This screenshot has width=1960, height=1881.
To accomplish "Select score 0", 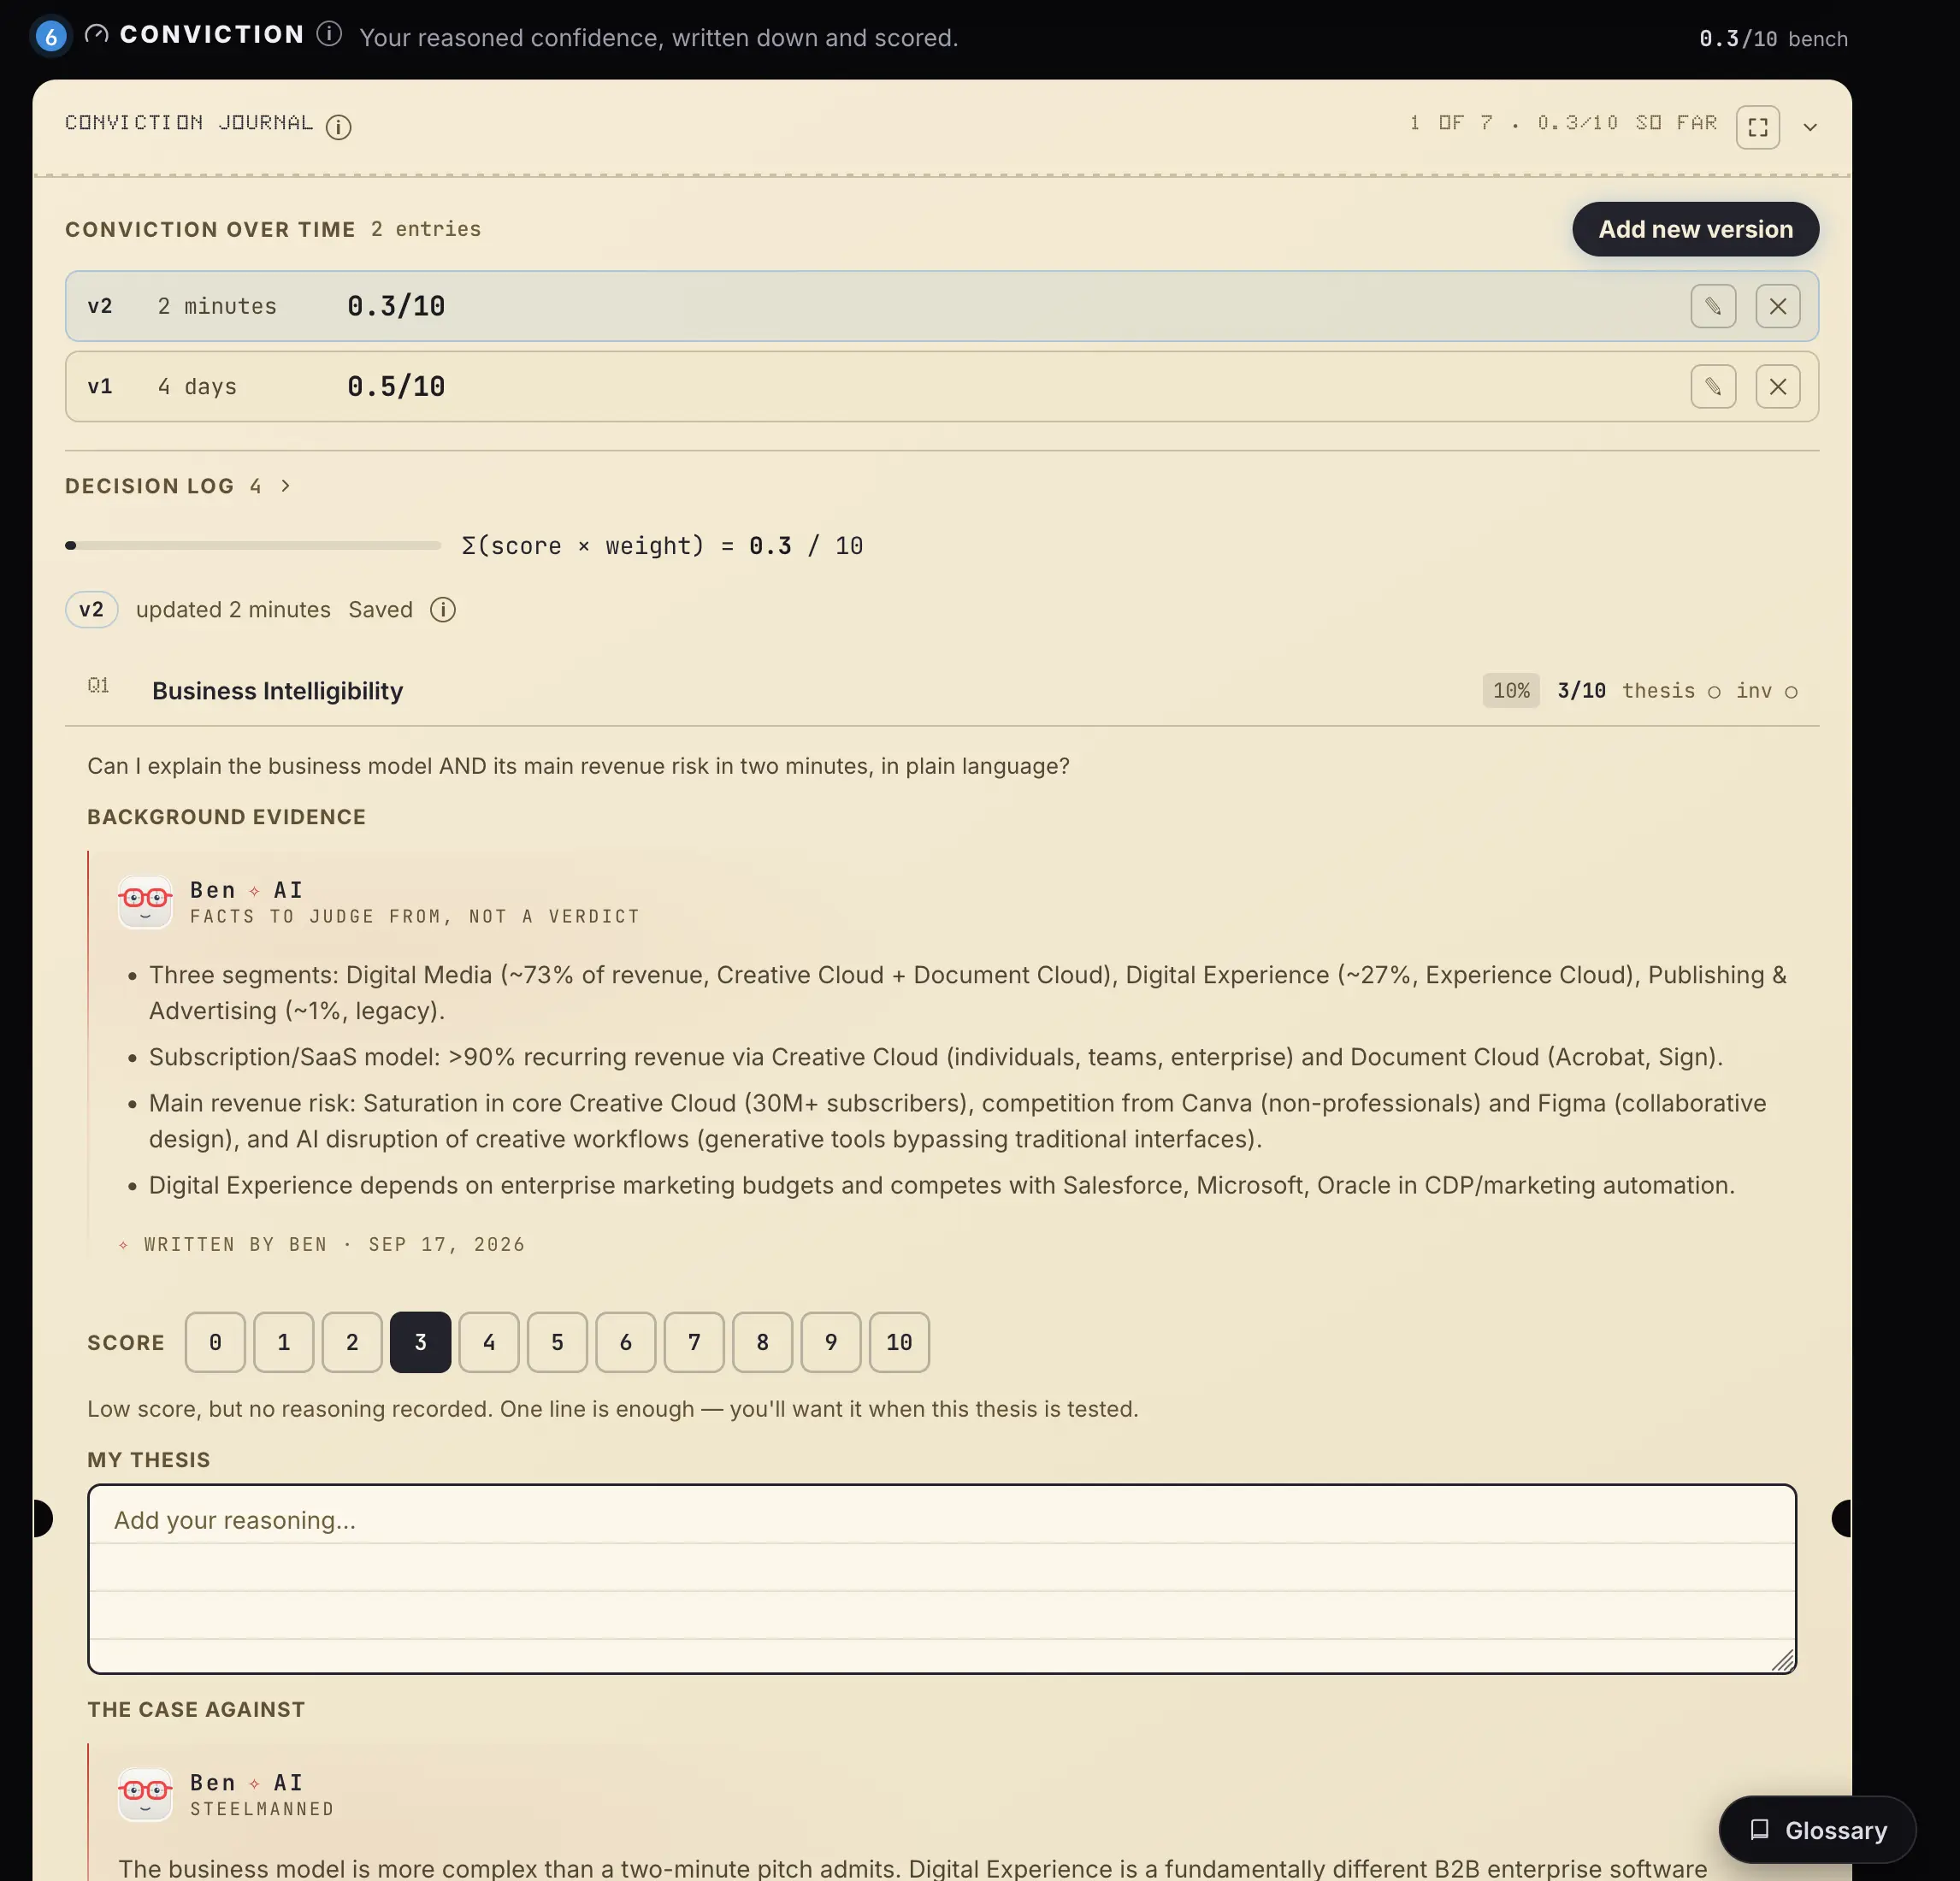I will click(215, 1342).
